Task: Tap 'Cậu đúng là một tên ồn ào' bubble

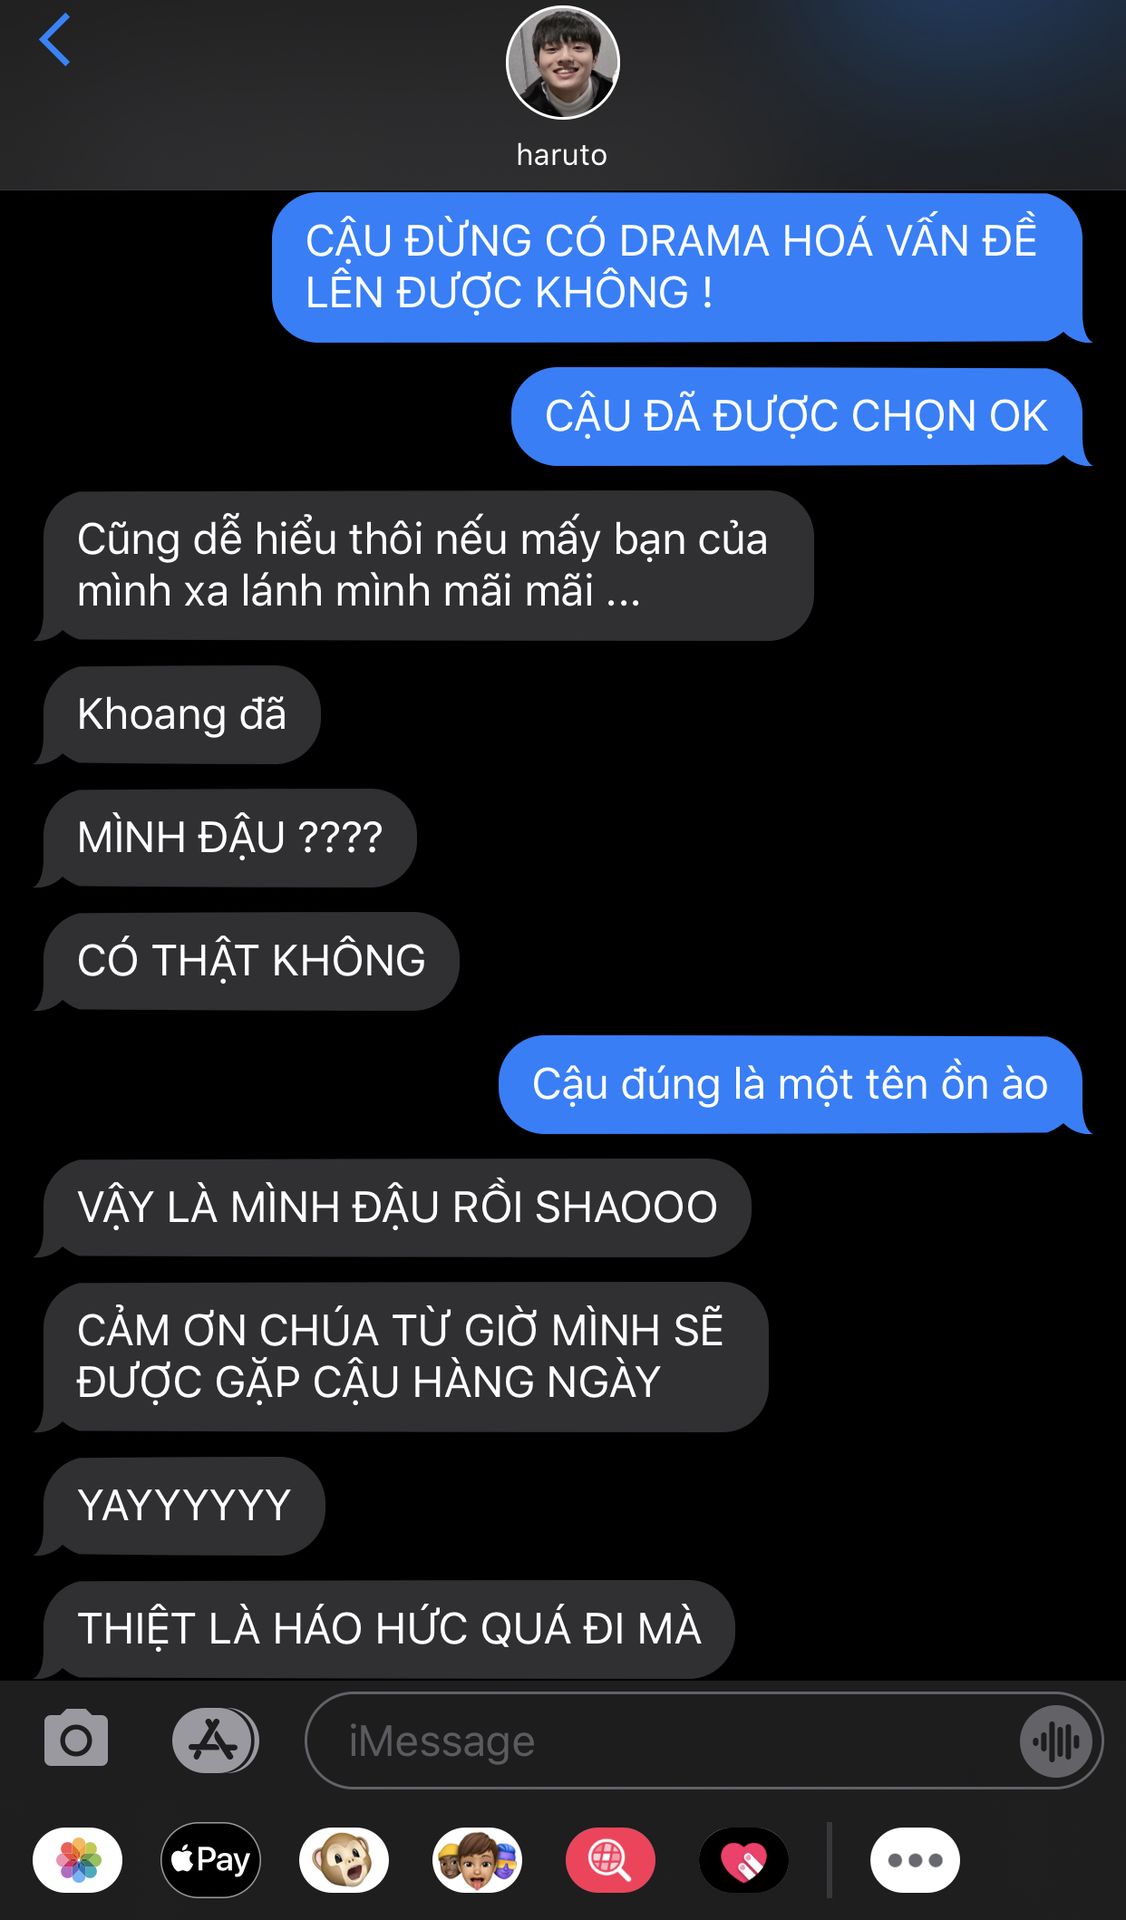Action: (x=792, y=1084)
